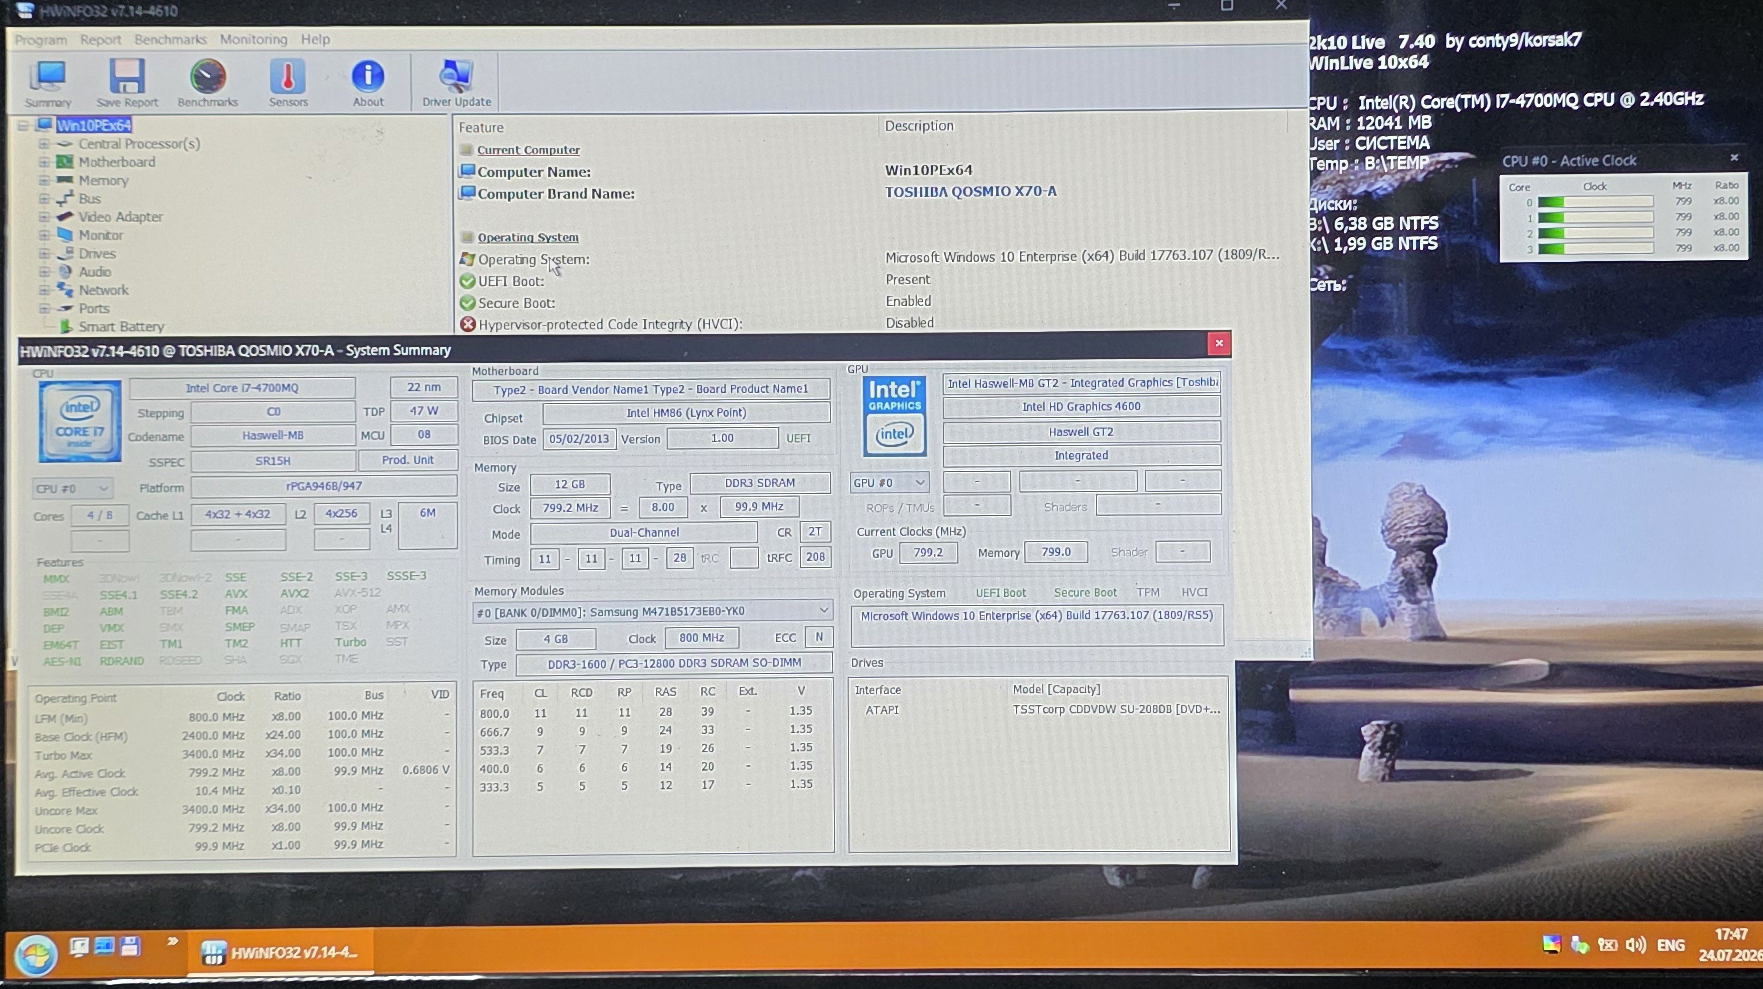The height and width of the screenshot is (989, 1763).
Task: Open the Samsung memory module dropdown
Action: pyautogui.click(x=653, y=611)
